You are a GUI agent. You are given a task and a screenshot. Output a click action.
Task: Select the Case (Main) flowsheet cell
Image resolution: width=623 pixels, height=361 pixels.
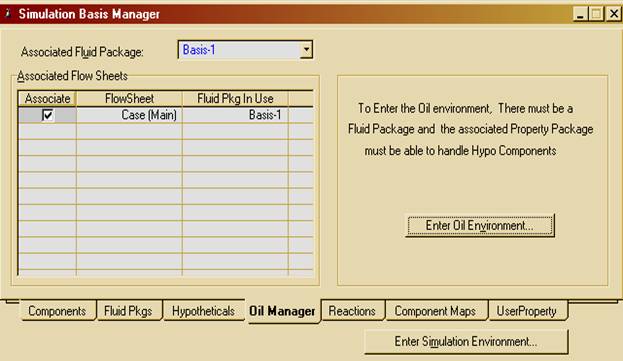[x=129, y=115]
